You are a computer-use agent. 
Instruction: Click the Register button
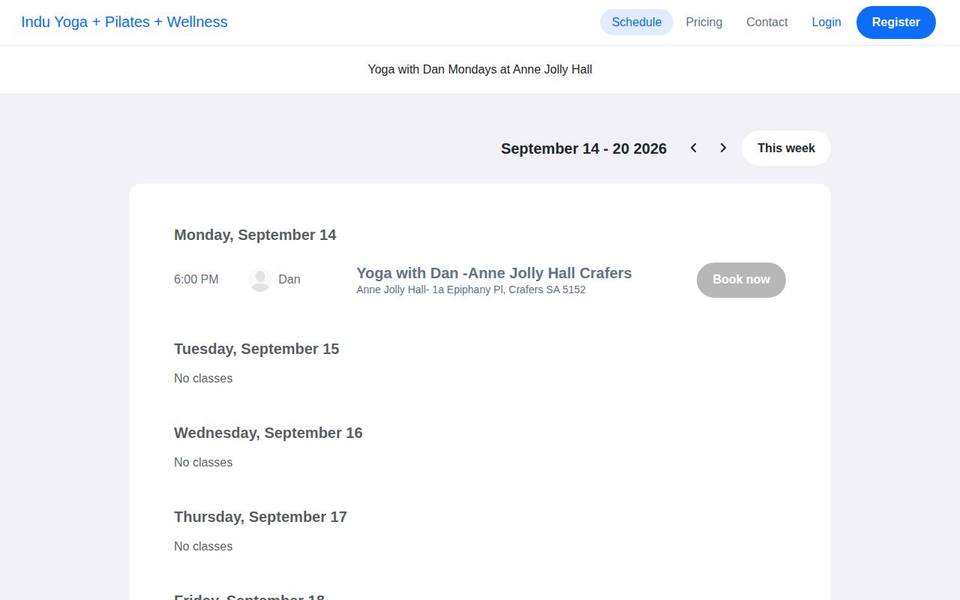coord(896,23)
